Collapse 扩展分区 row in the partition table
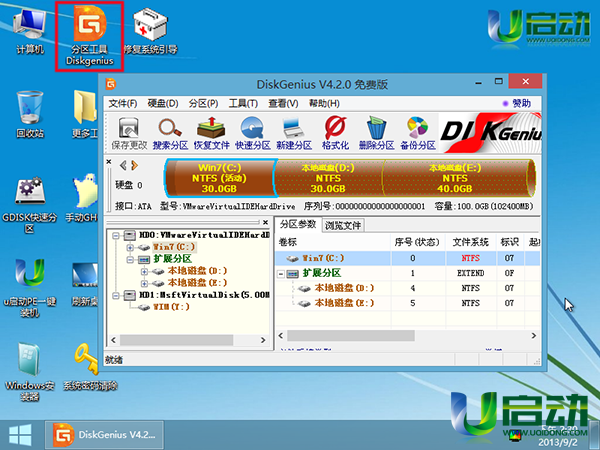This screenshot has width=600, height=450. [281, 274]
